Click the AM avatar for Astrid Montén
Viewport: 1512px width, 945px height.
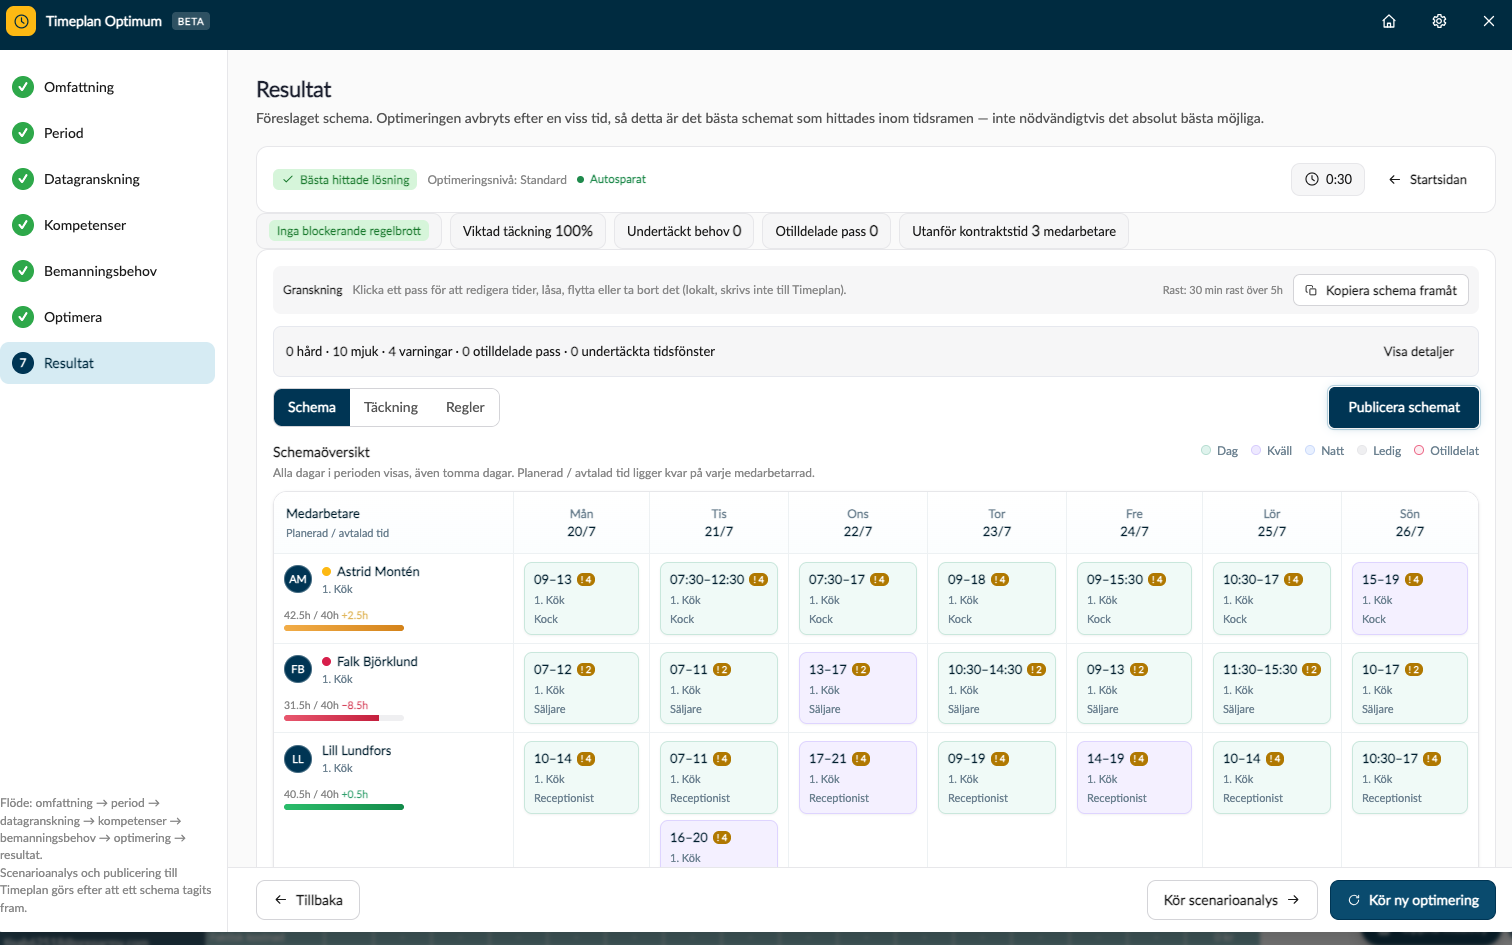coord(298,579)
